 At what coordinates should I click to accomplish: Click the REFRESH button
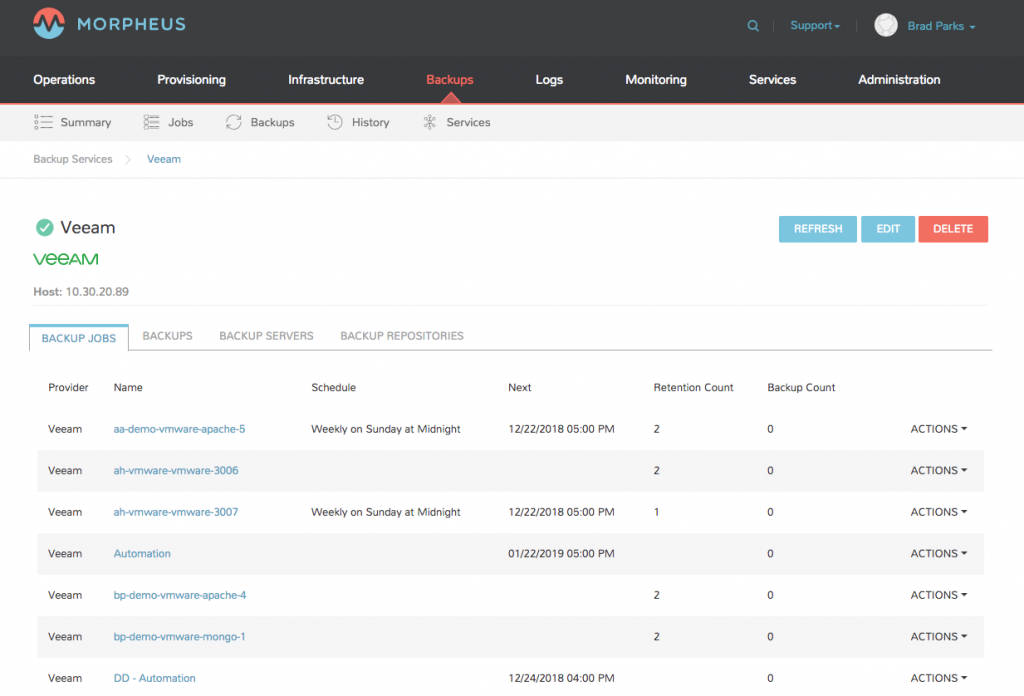tap(817, 228)
